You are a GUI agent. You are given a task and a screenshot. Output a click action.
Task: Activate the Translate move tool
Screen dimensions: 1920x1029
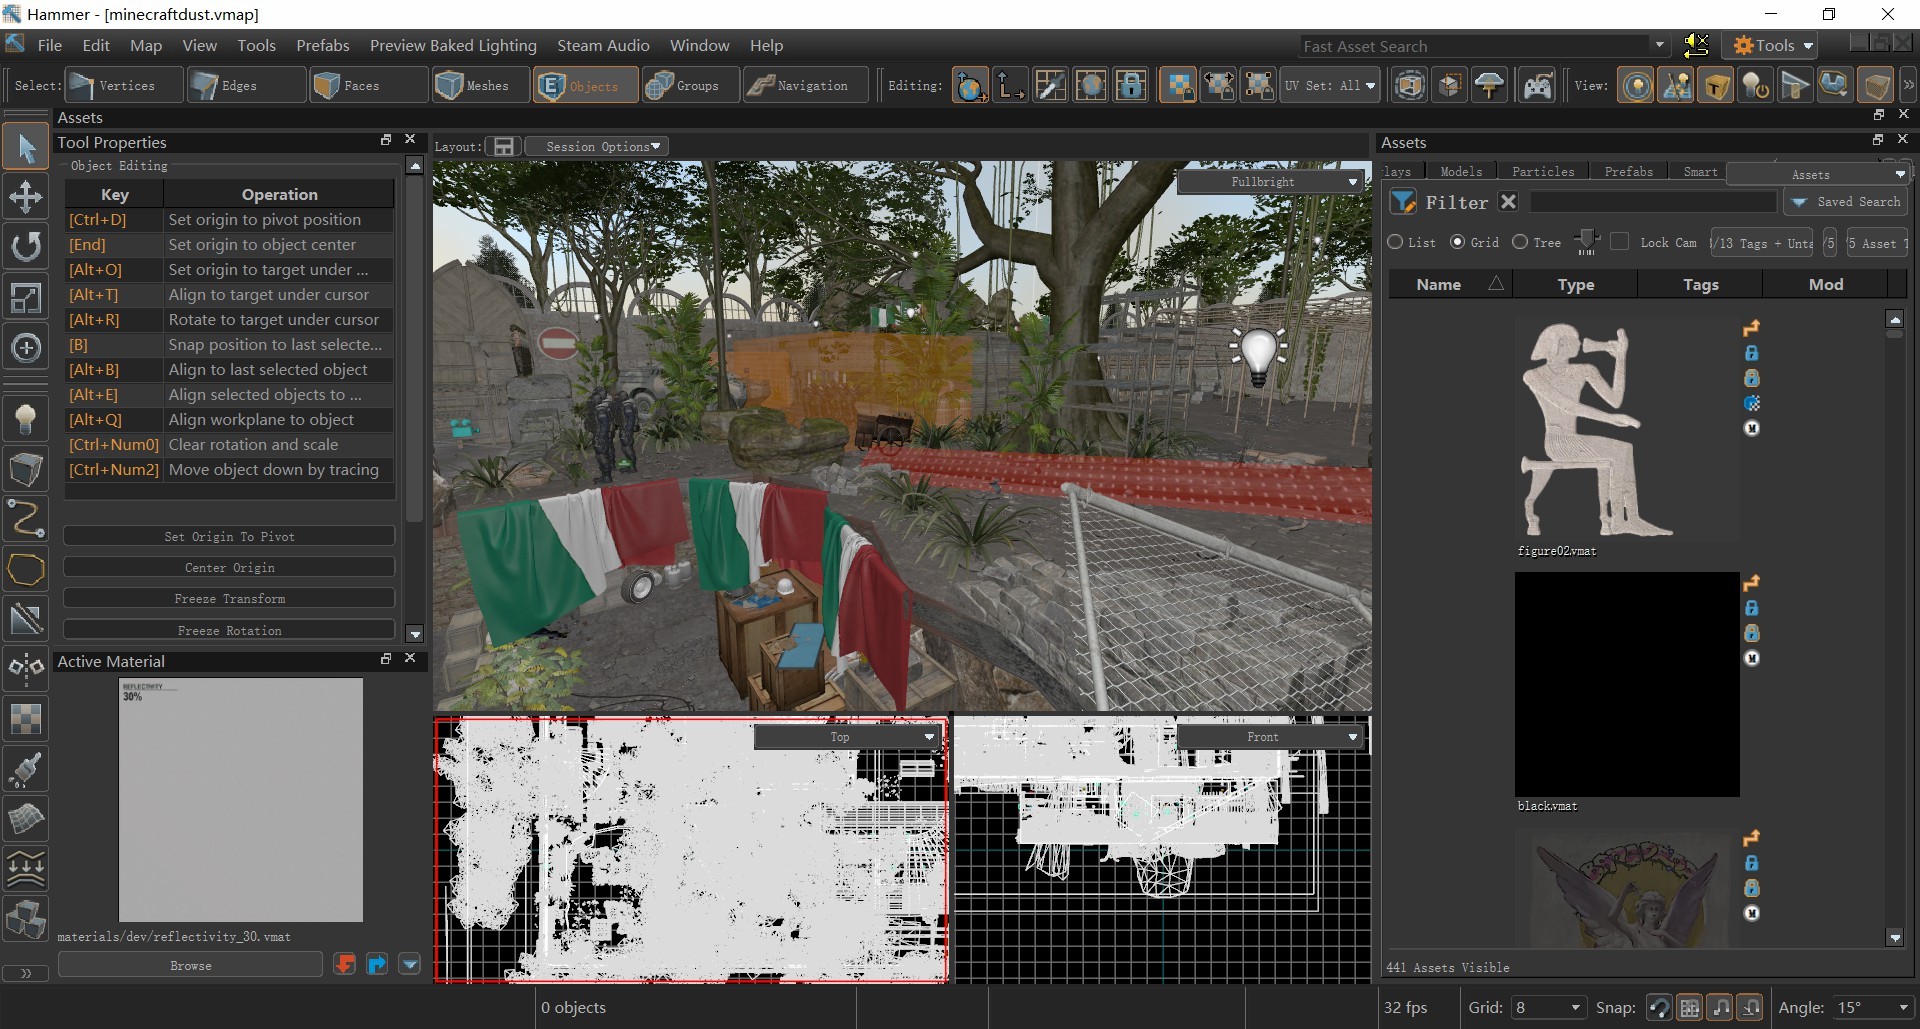pos(26,197)
